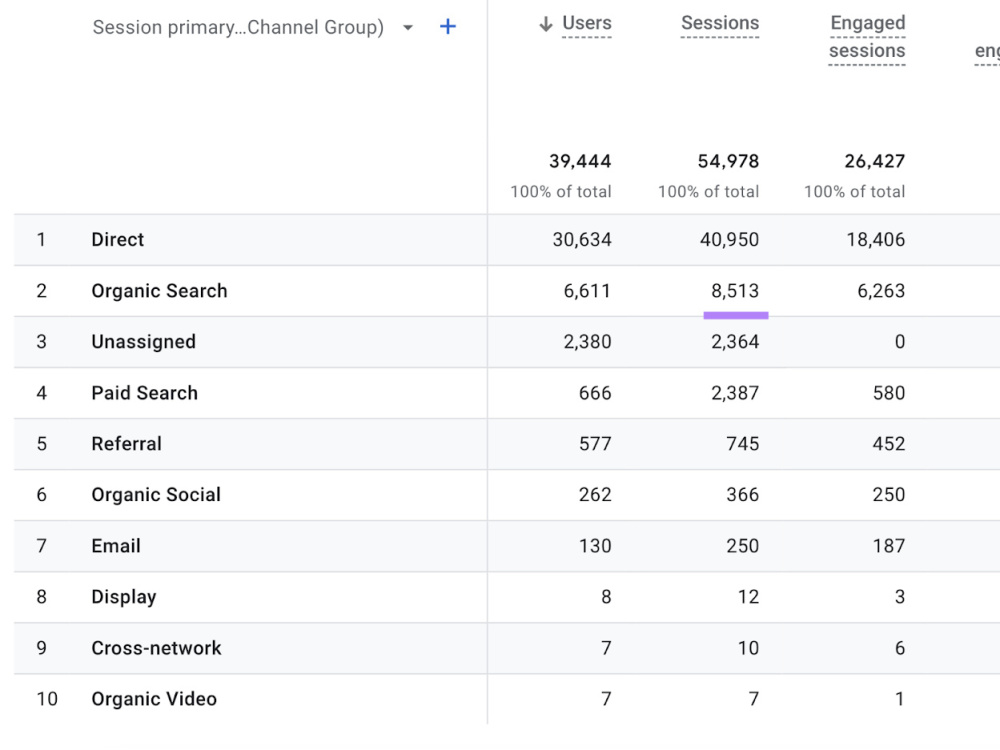Click the Unassigned channel row
Image resolution: width=1000 pixels, height=750 pixels.
point(507,342)
